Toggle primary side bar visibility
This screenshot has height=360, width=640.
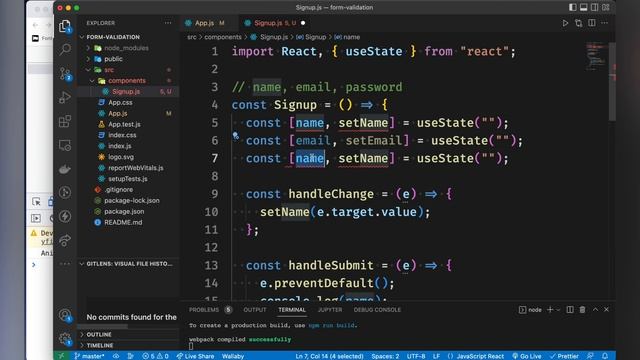tap(573, 7)
